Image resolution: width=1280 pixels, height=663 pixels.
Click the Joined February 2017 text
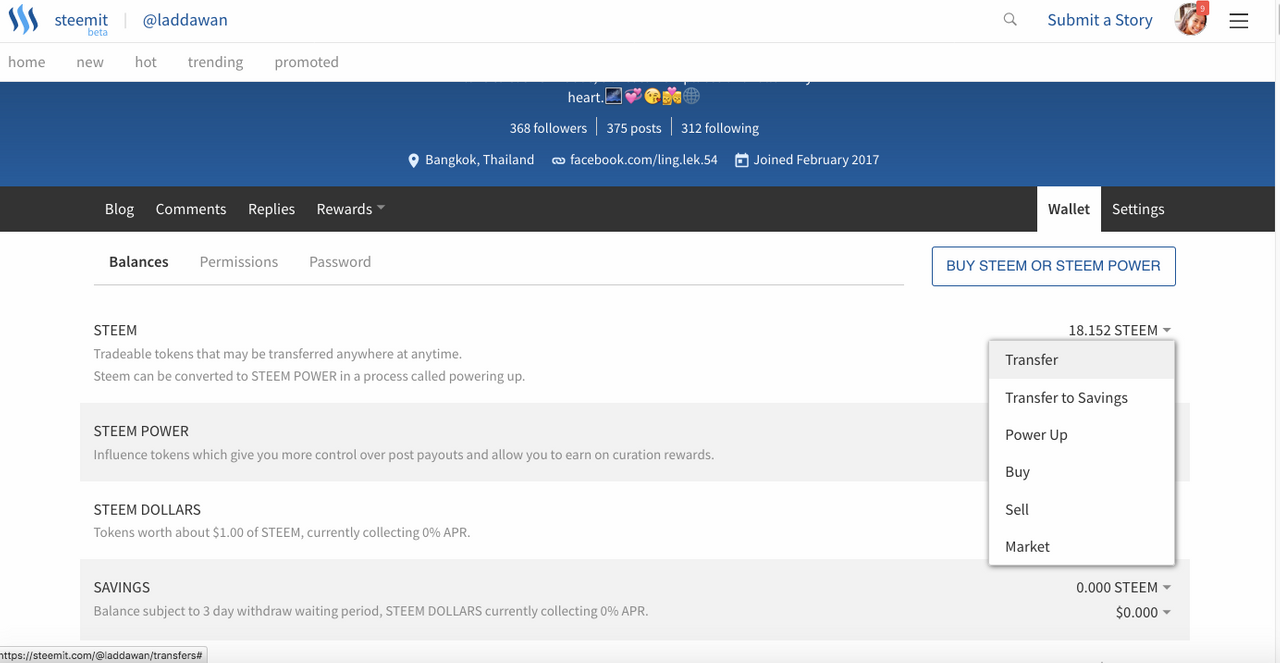click(816, 160)
